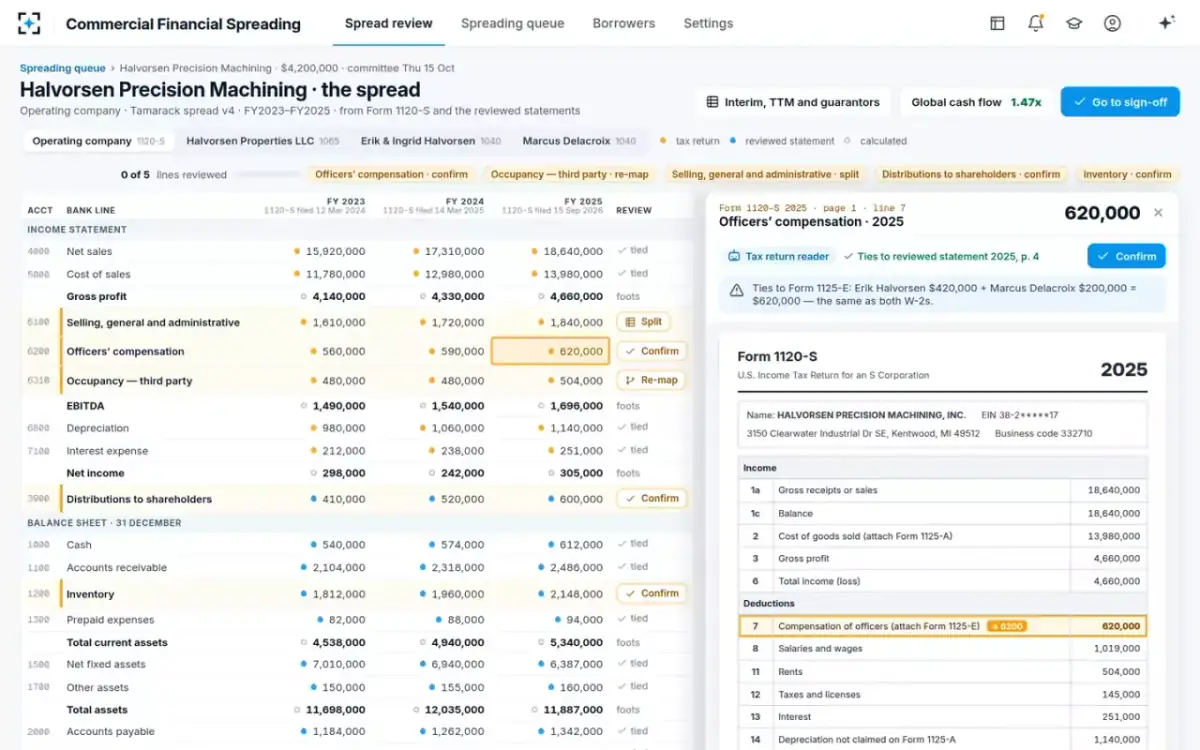Viewport: 1200px width, 750px height.
Task: Click Form line 7 Compensation of officers
Action: [x=943, y=626]
